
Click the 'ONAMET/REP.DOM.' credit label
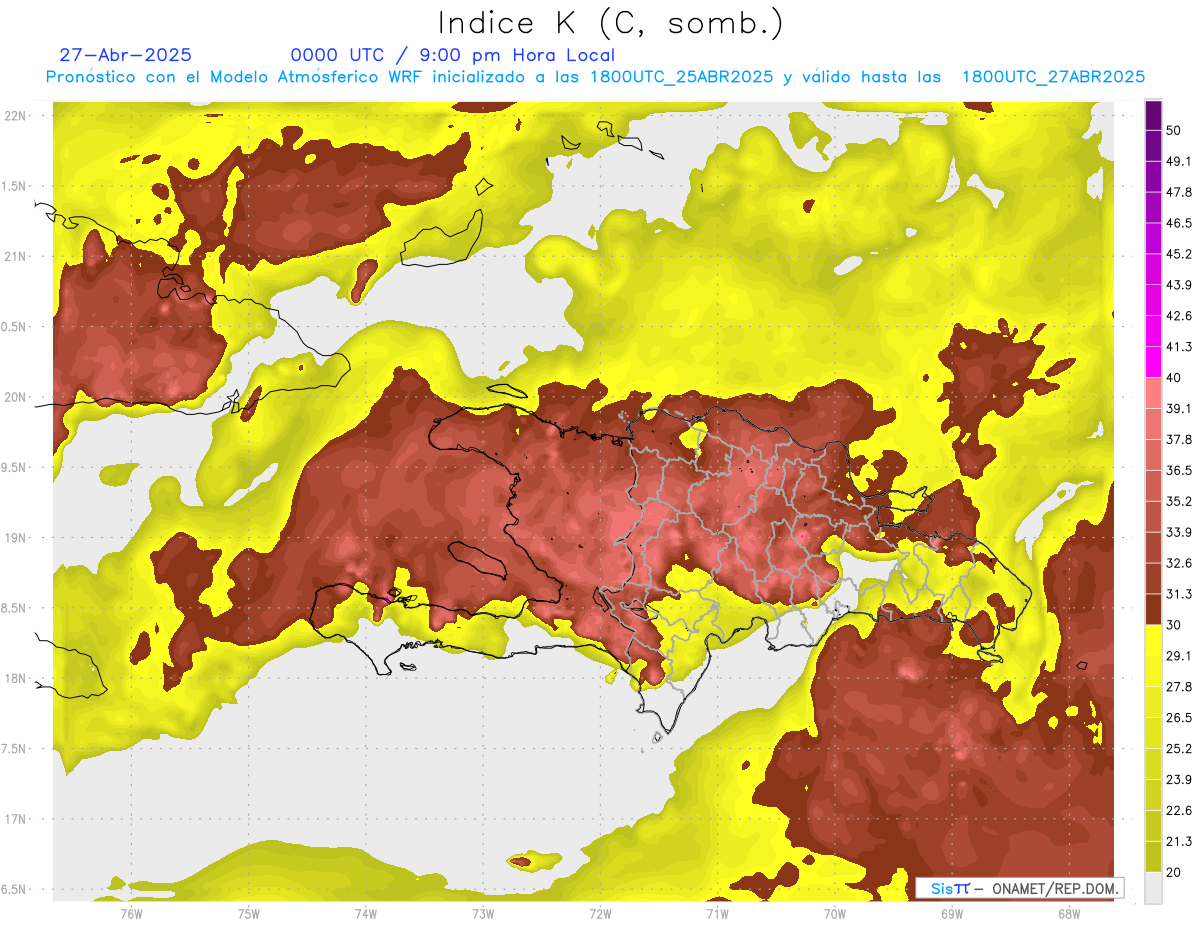click(1057, 888)
